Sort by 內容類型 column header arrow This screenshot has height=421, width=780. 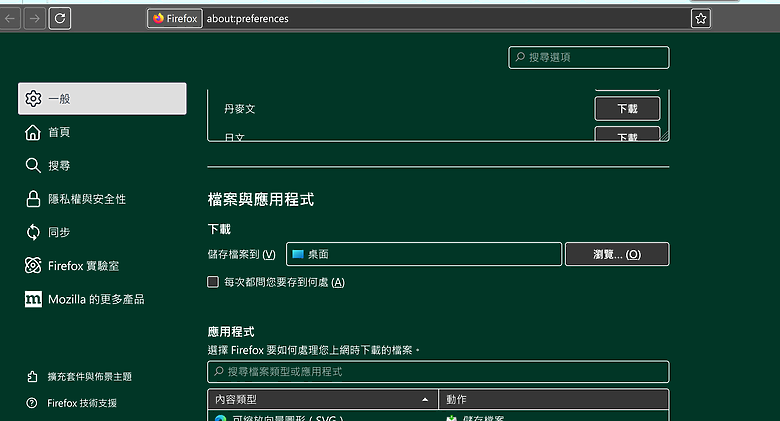click(x=425, y=400)
